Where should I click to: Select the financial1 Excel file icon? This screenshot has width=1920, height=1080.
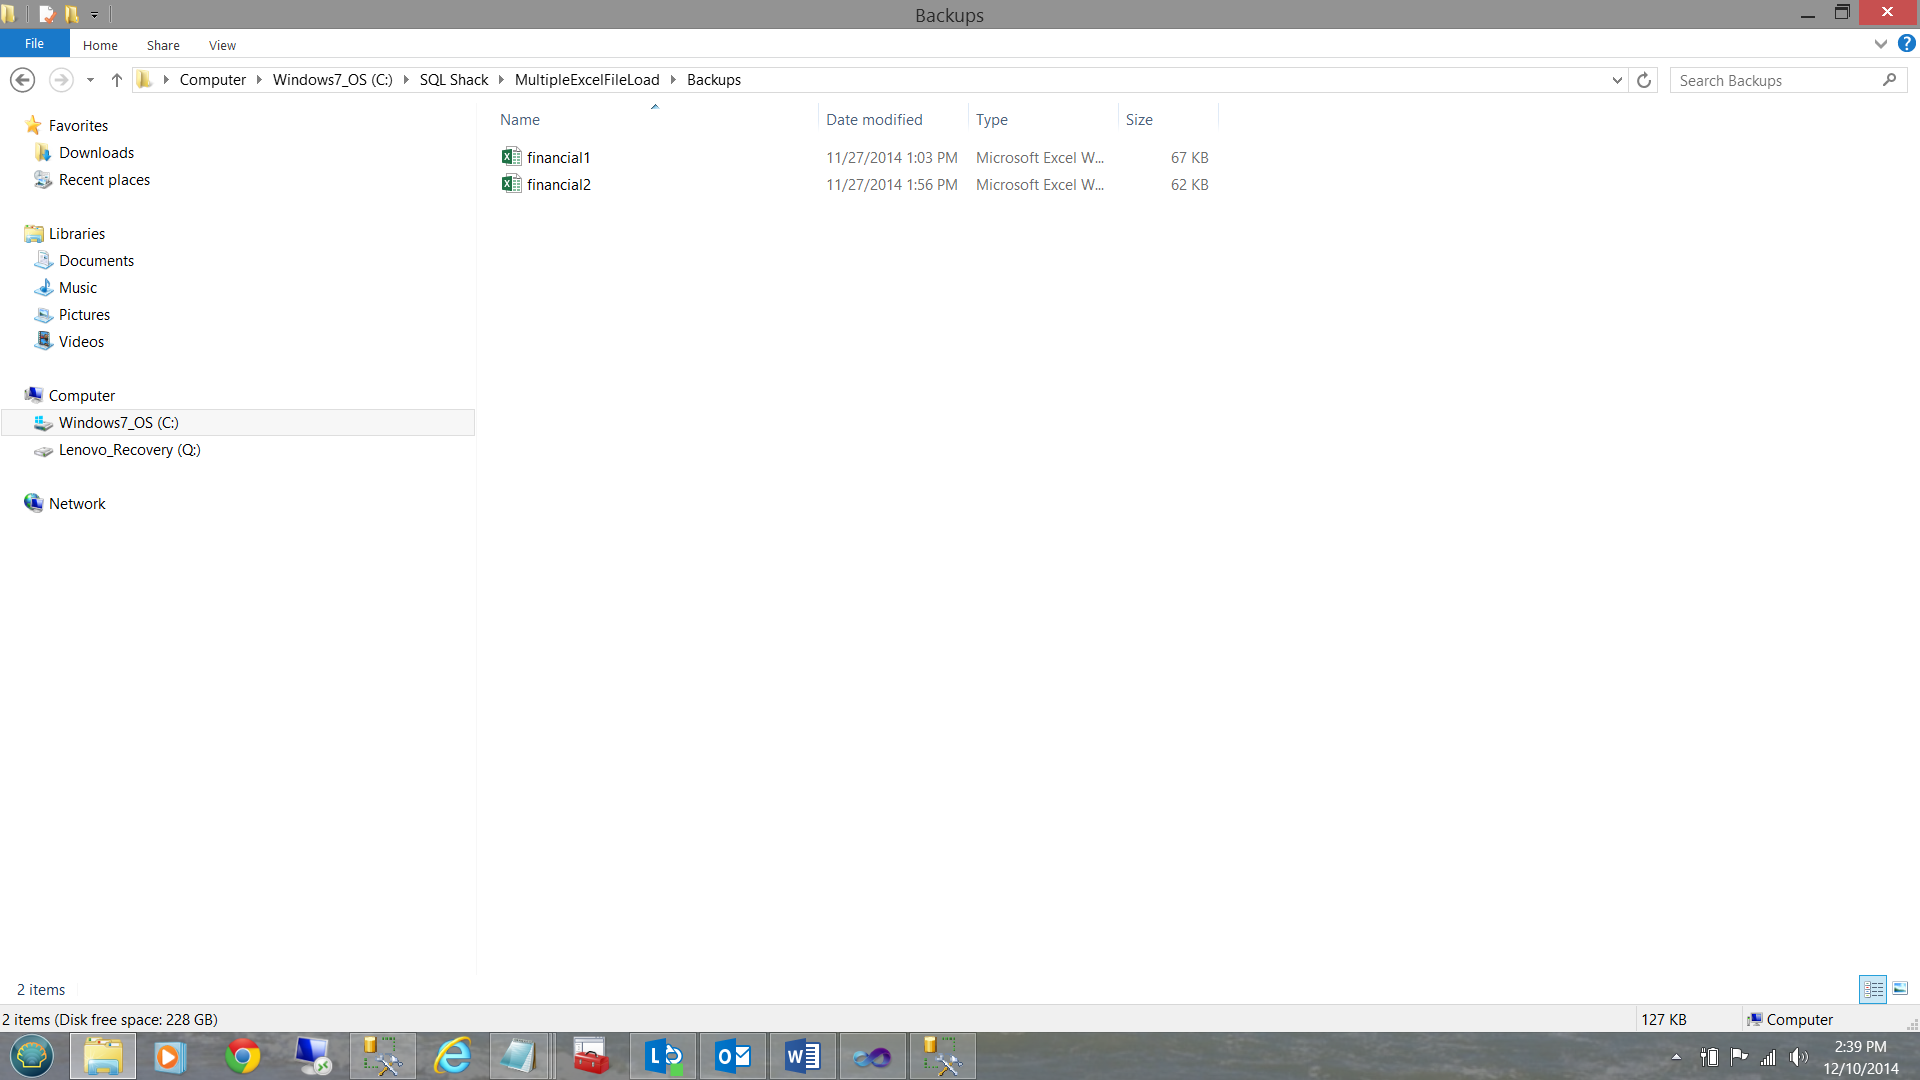coord(511,157)
